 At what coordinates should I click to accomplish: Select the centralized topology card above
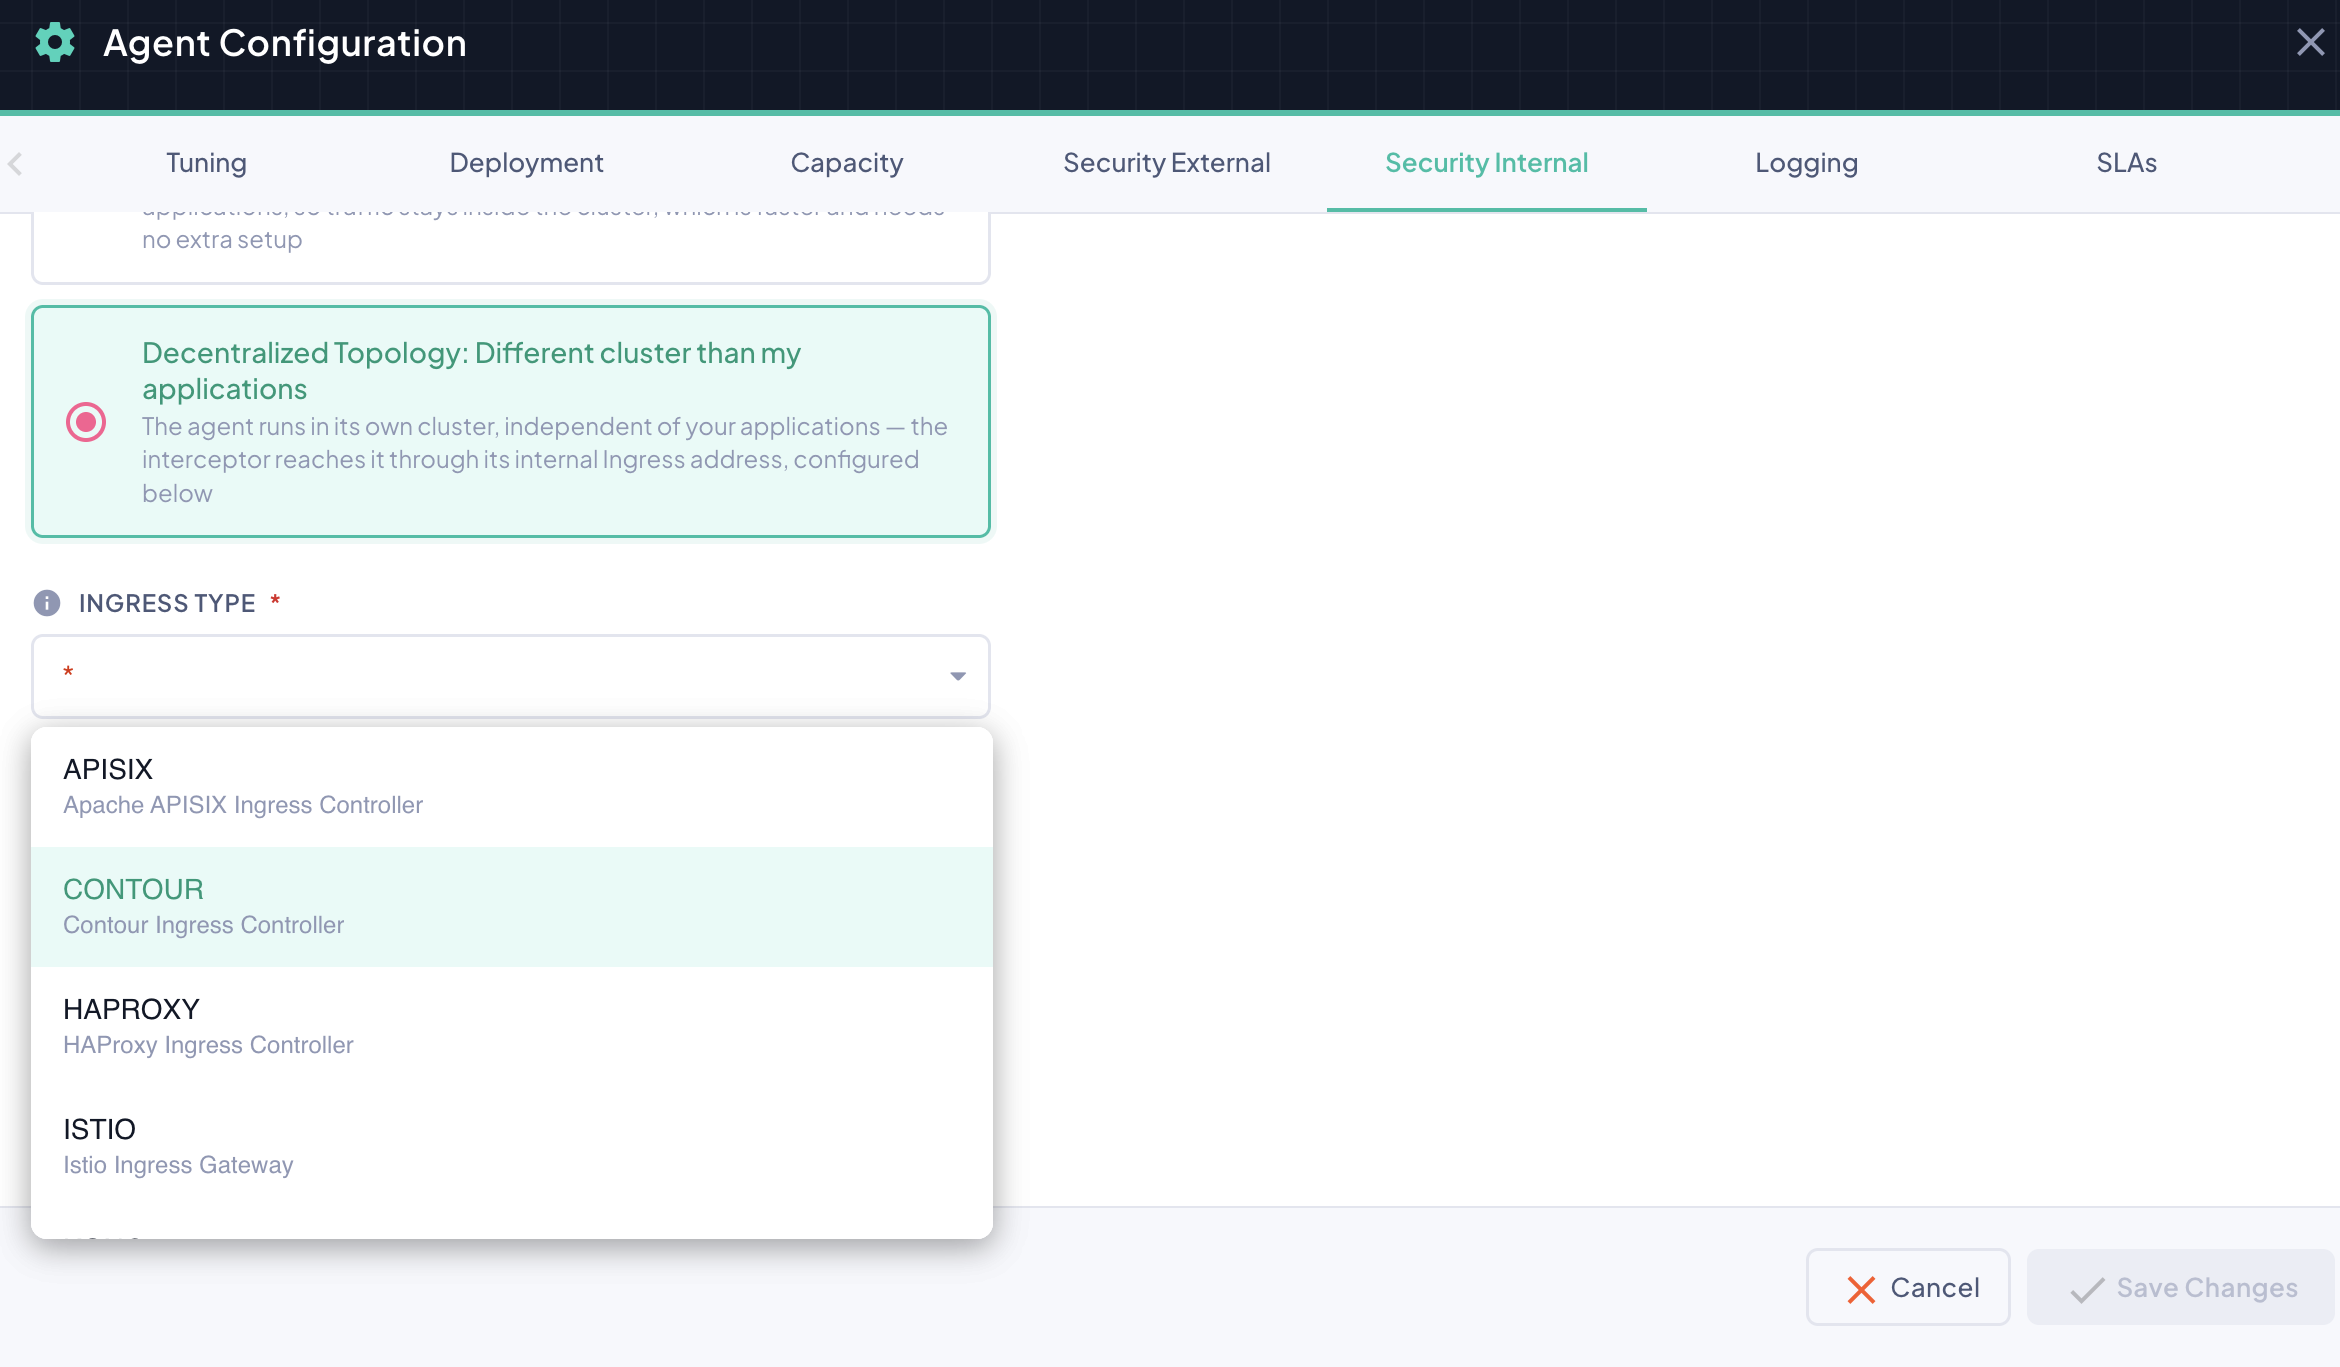pos(511,246)
